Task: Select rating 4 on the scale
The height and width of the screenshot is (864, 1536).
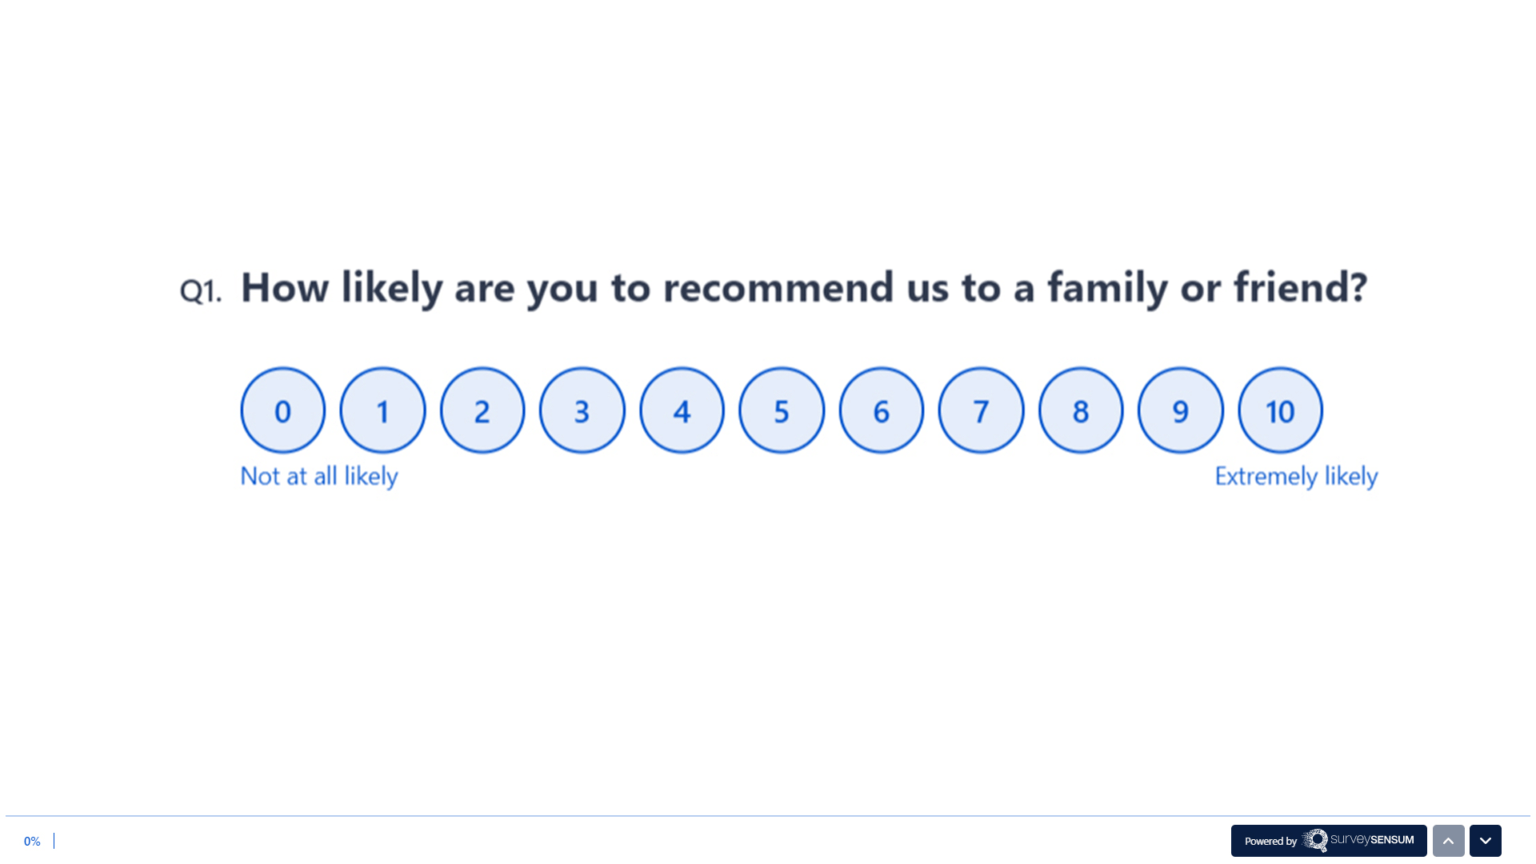Action: tap(682, 409)
